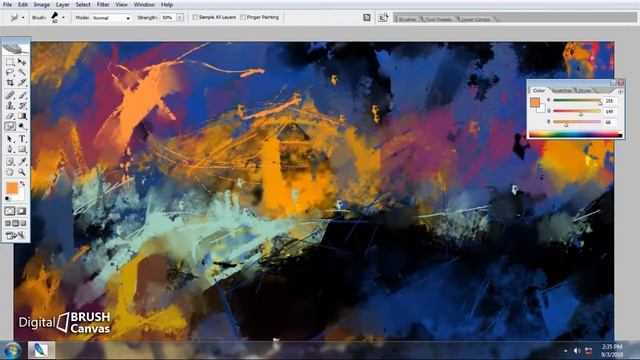Open the Help menu

tap(167, 4)
